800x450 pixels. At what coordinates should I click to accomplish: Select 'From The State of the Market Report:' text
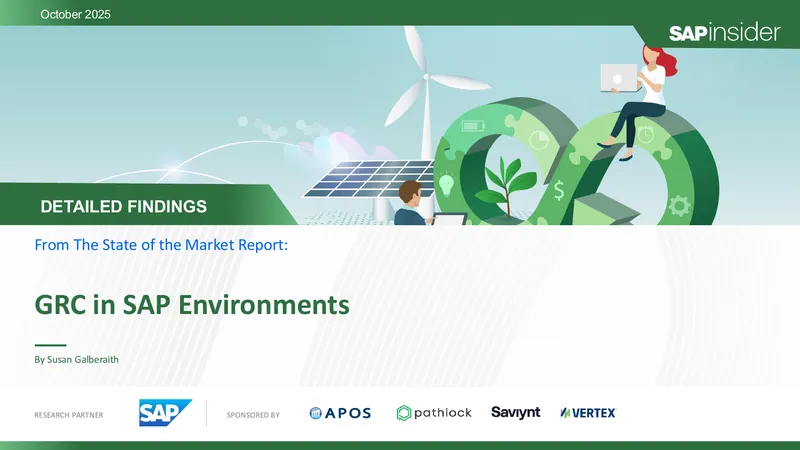pos(161,245)
